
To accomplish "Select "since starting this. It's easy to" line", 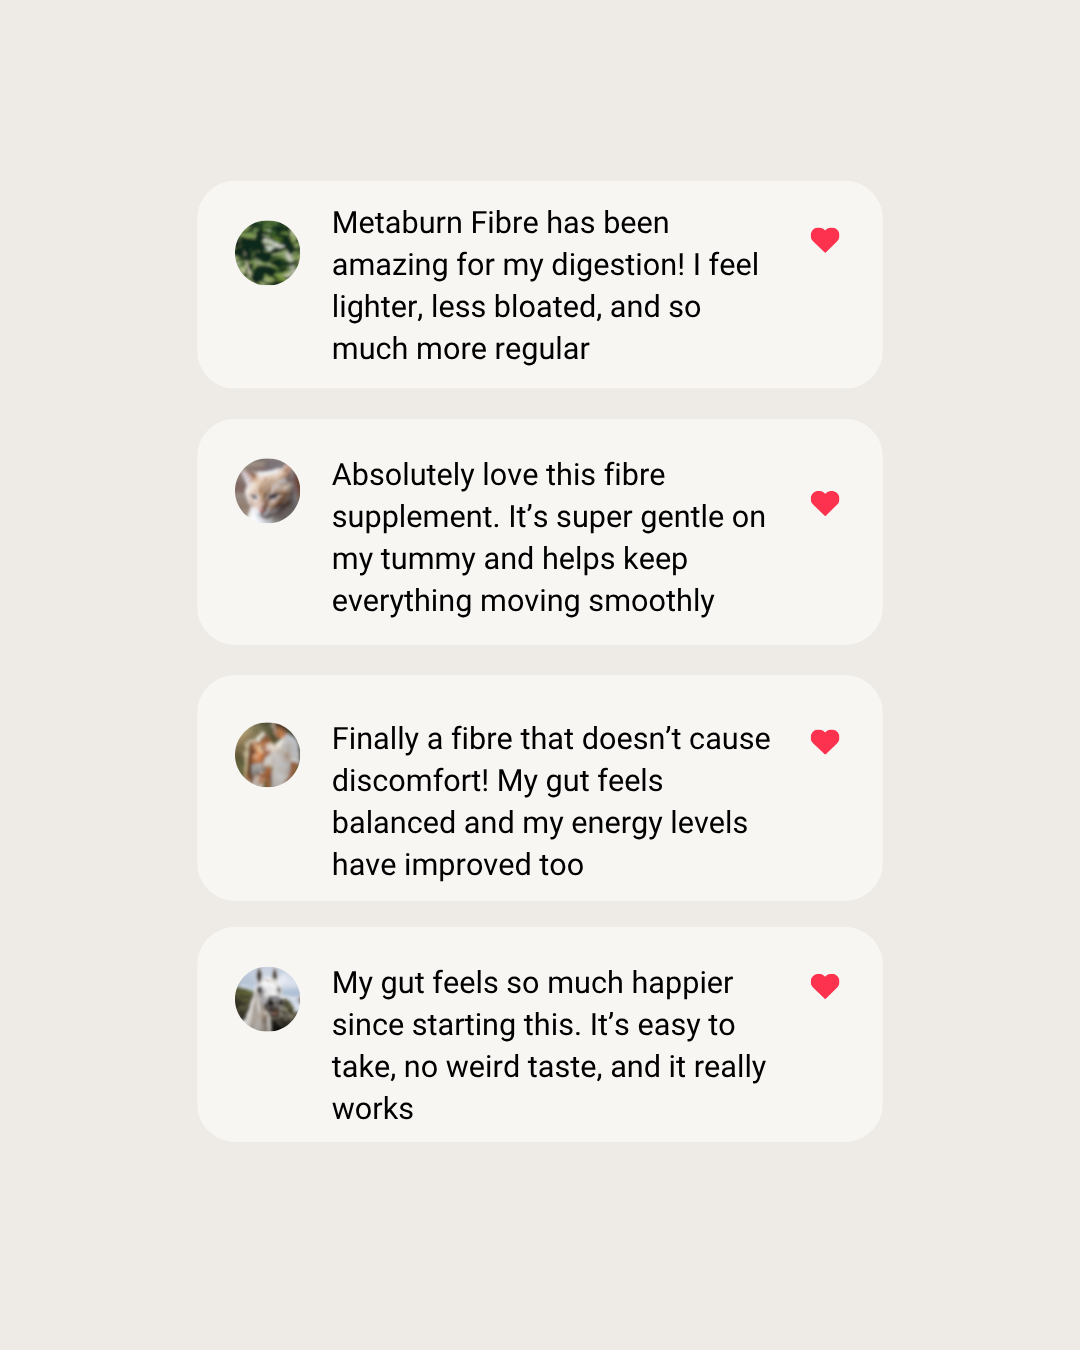I will pos(533,1025).
